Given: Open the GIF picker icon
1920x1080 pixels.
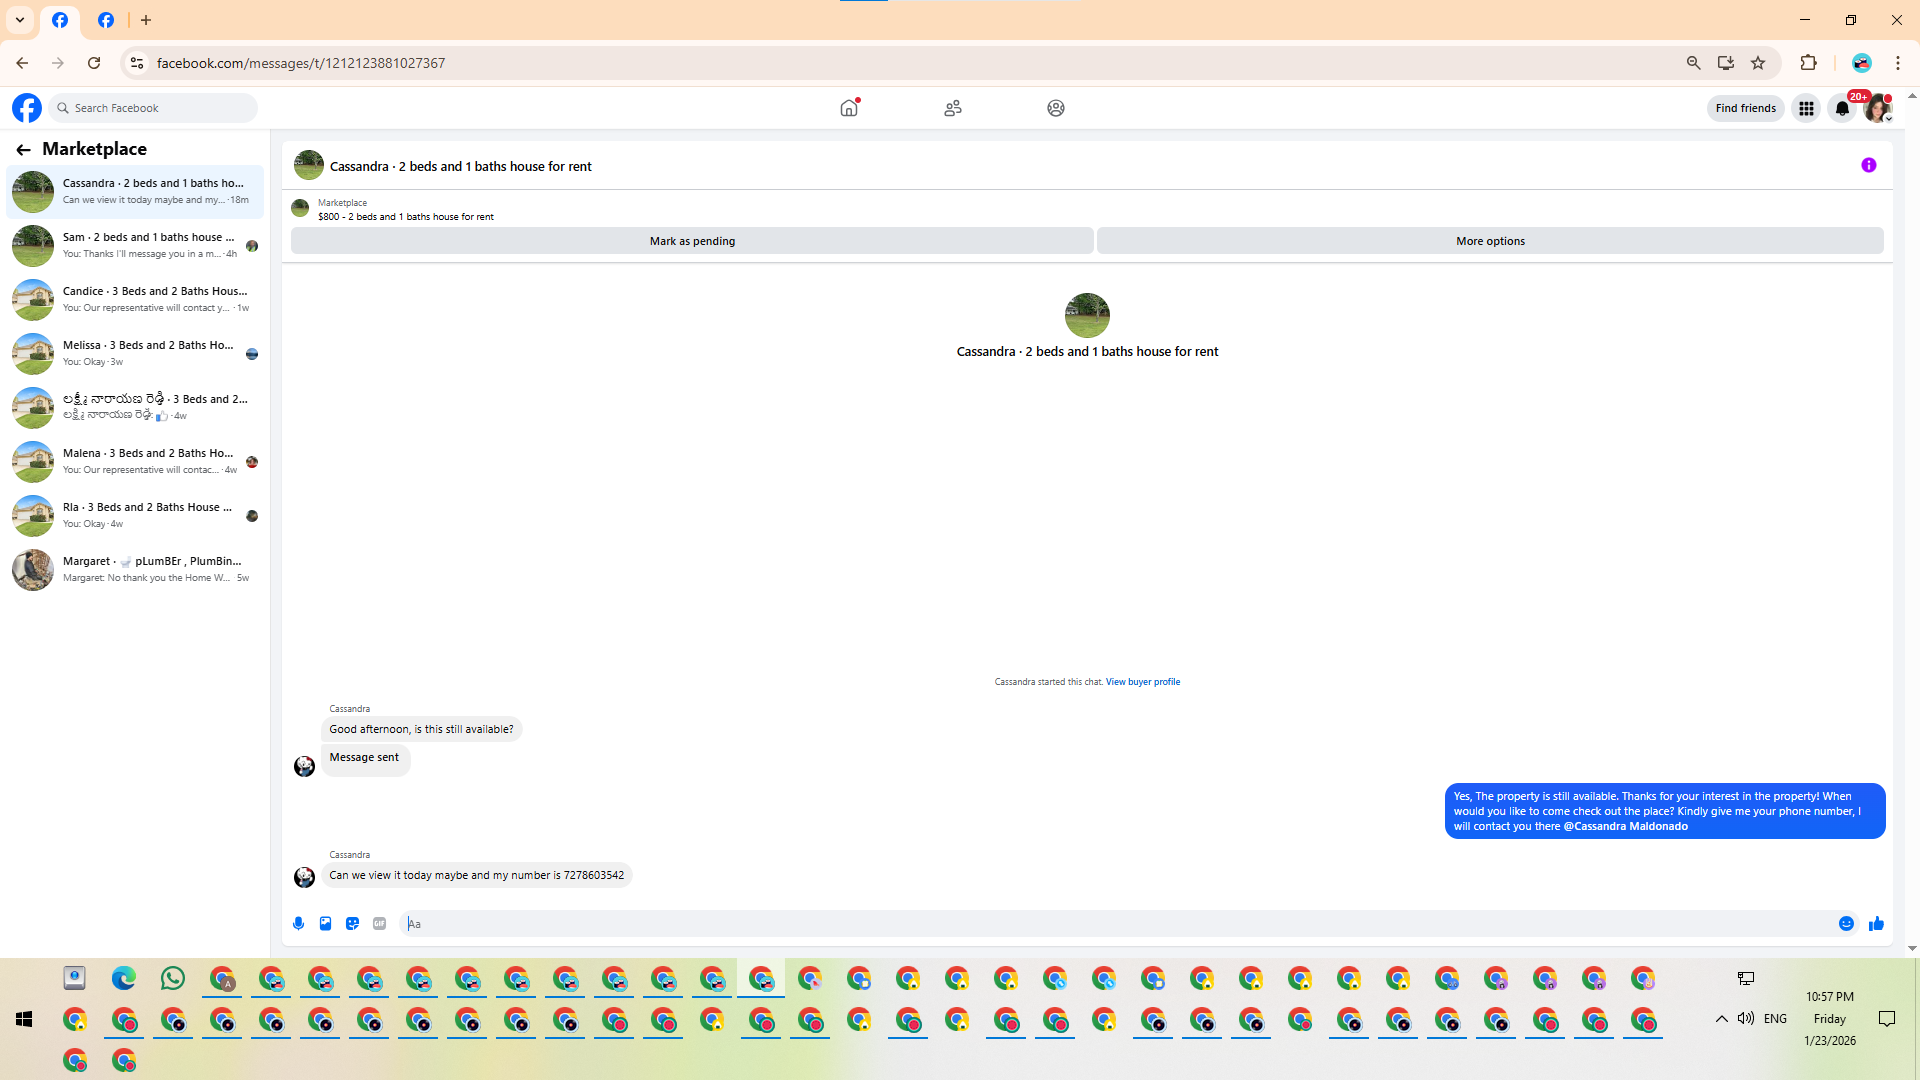Looking at the screenshot, I should click(x=379, y=924).
